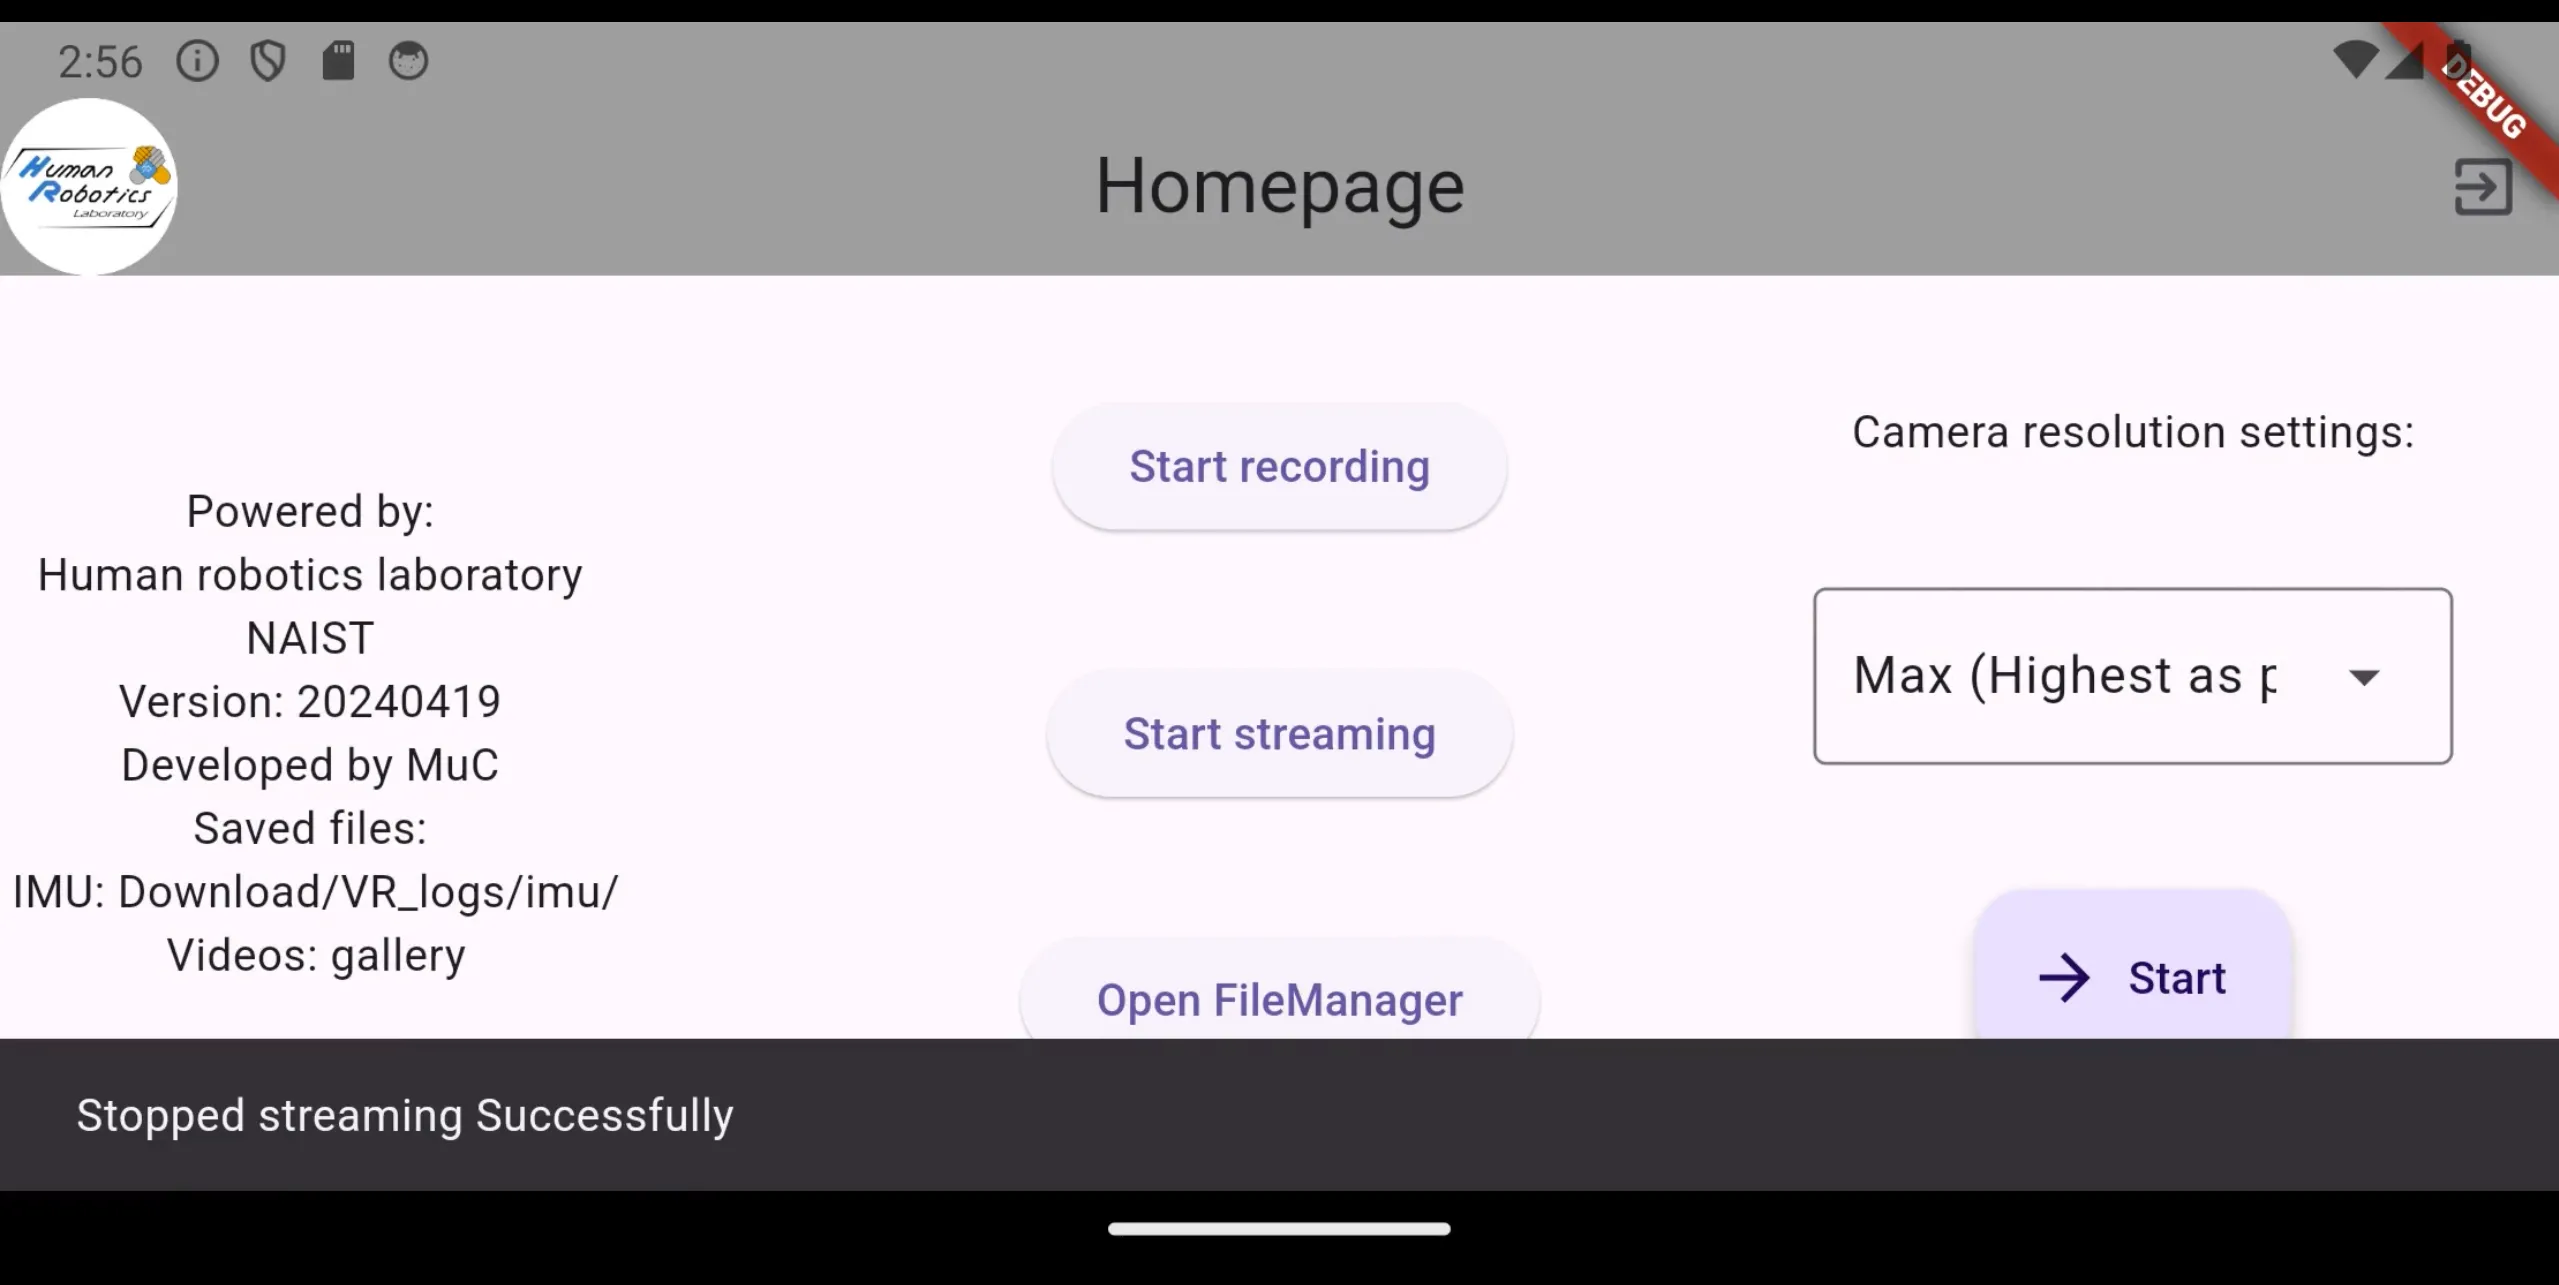
Task: Tap the Android navigation gesture bar
Action: point(1279,1229)
